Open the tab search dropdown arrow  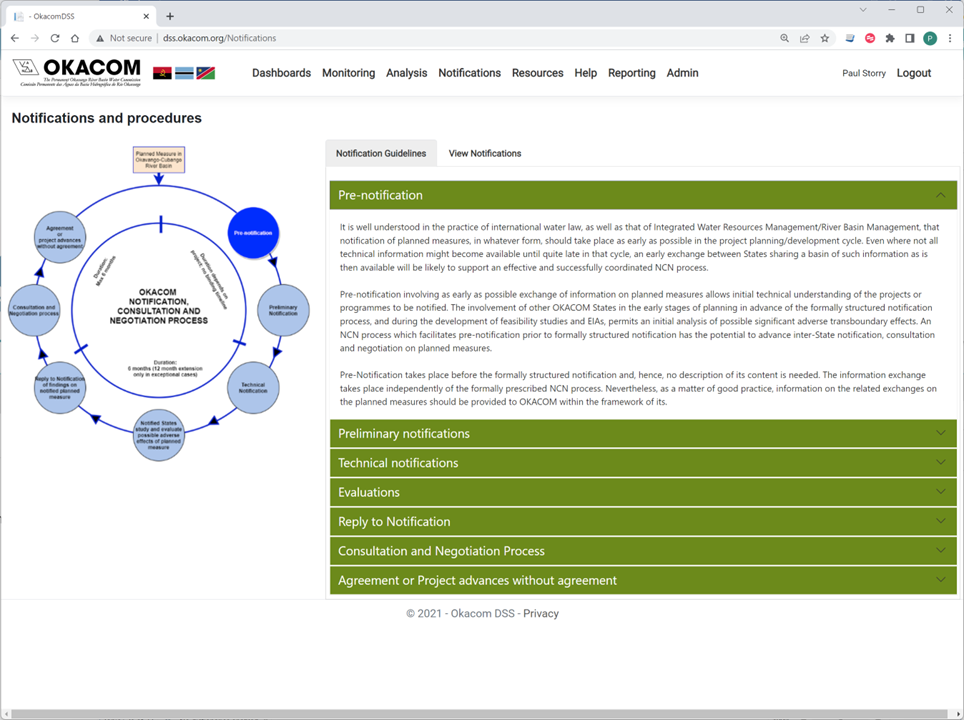pos(863,10)
